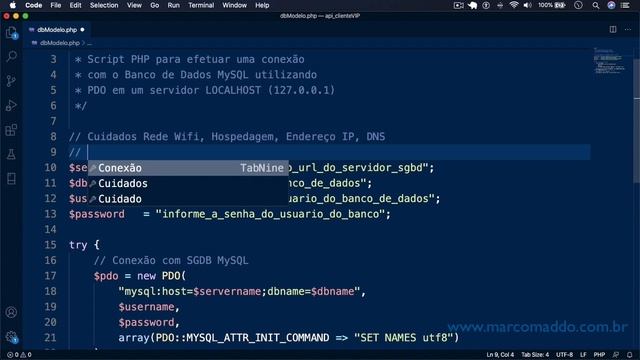
Task: Open the Time Machine clock icon
Action: point(578,5)
